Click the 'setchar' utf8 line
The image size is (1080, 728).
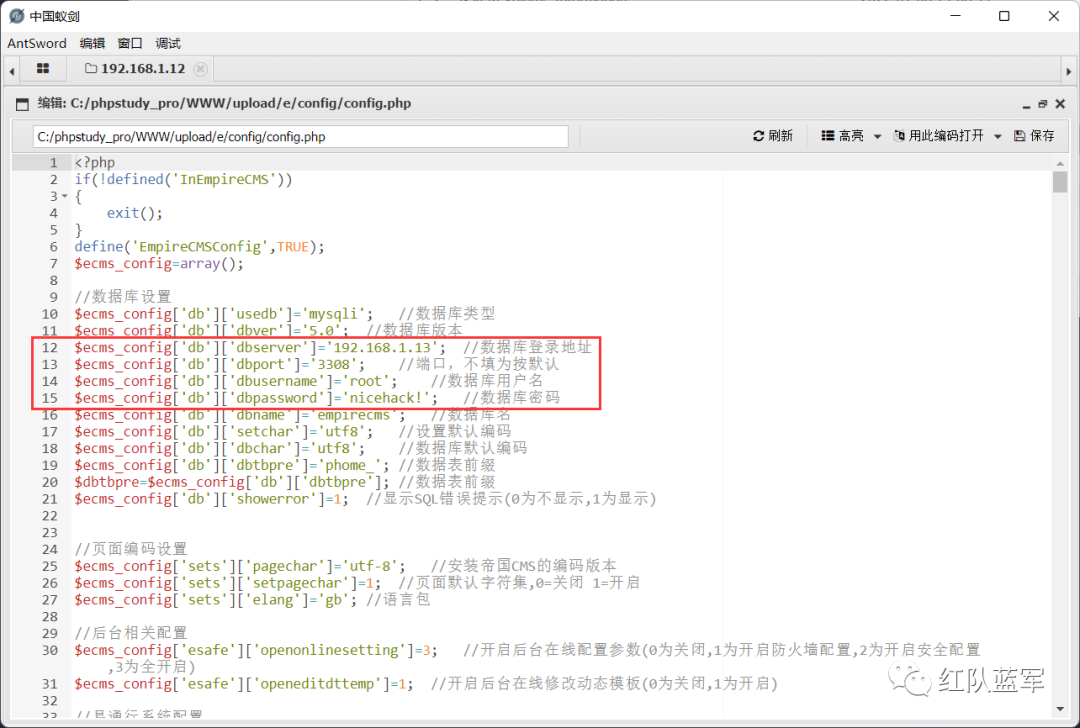point(293,431)
